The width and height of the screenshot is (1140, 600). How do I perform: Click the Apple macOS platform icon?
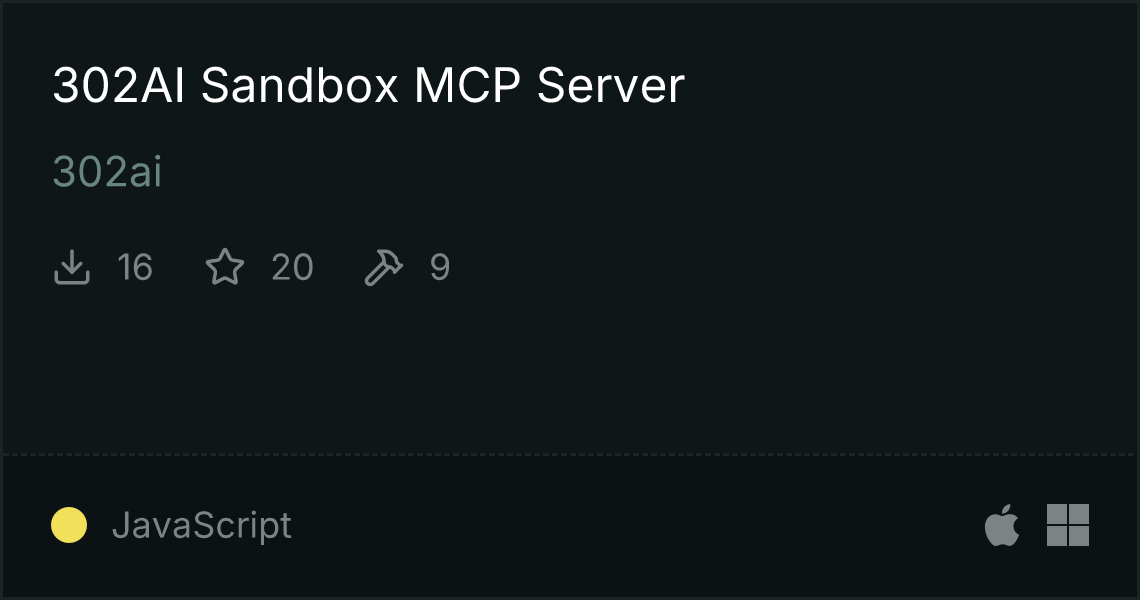[1002, 524]
